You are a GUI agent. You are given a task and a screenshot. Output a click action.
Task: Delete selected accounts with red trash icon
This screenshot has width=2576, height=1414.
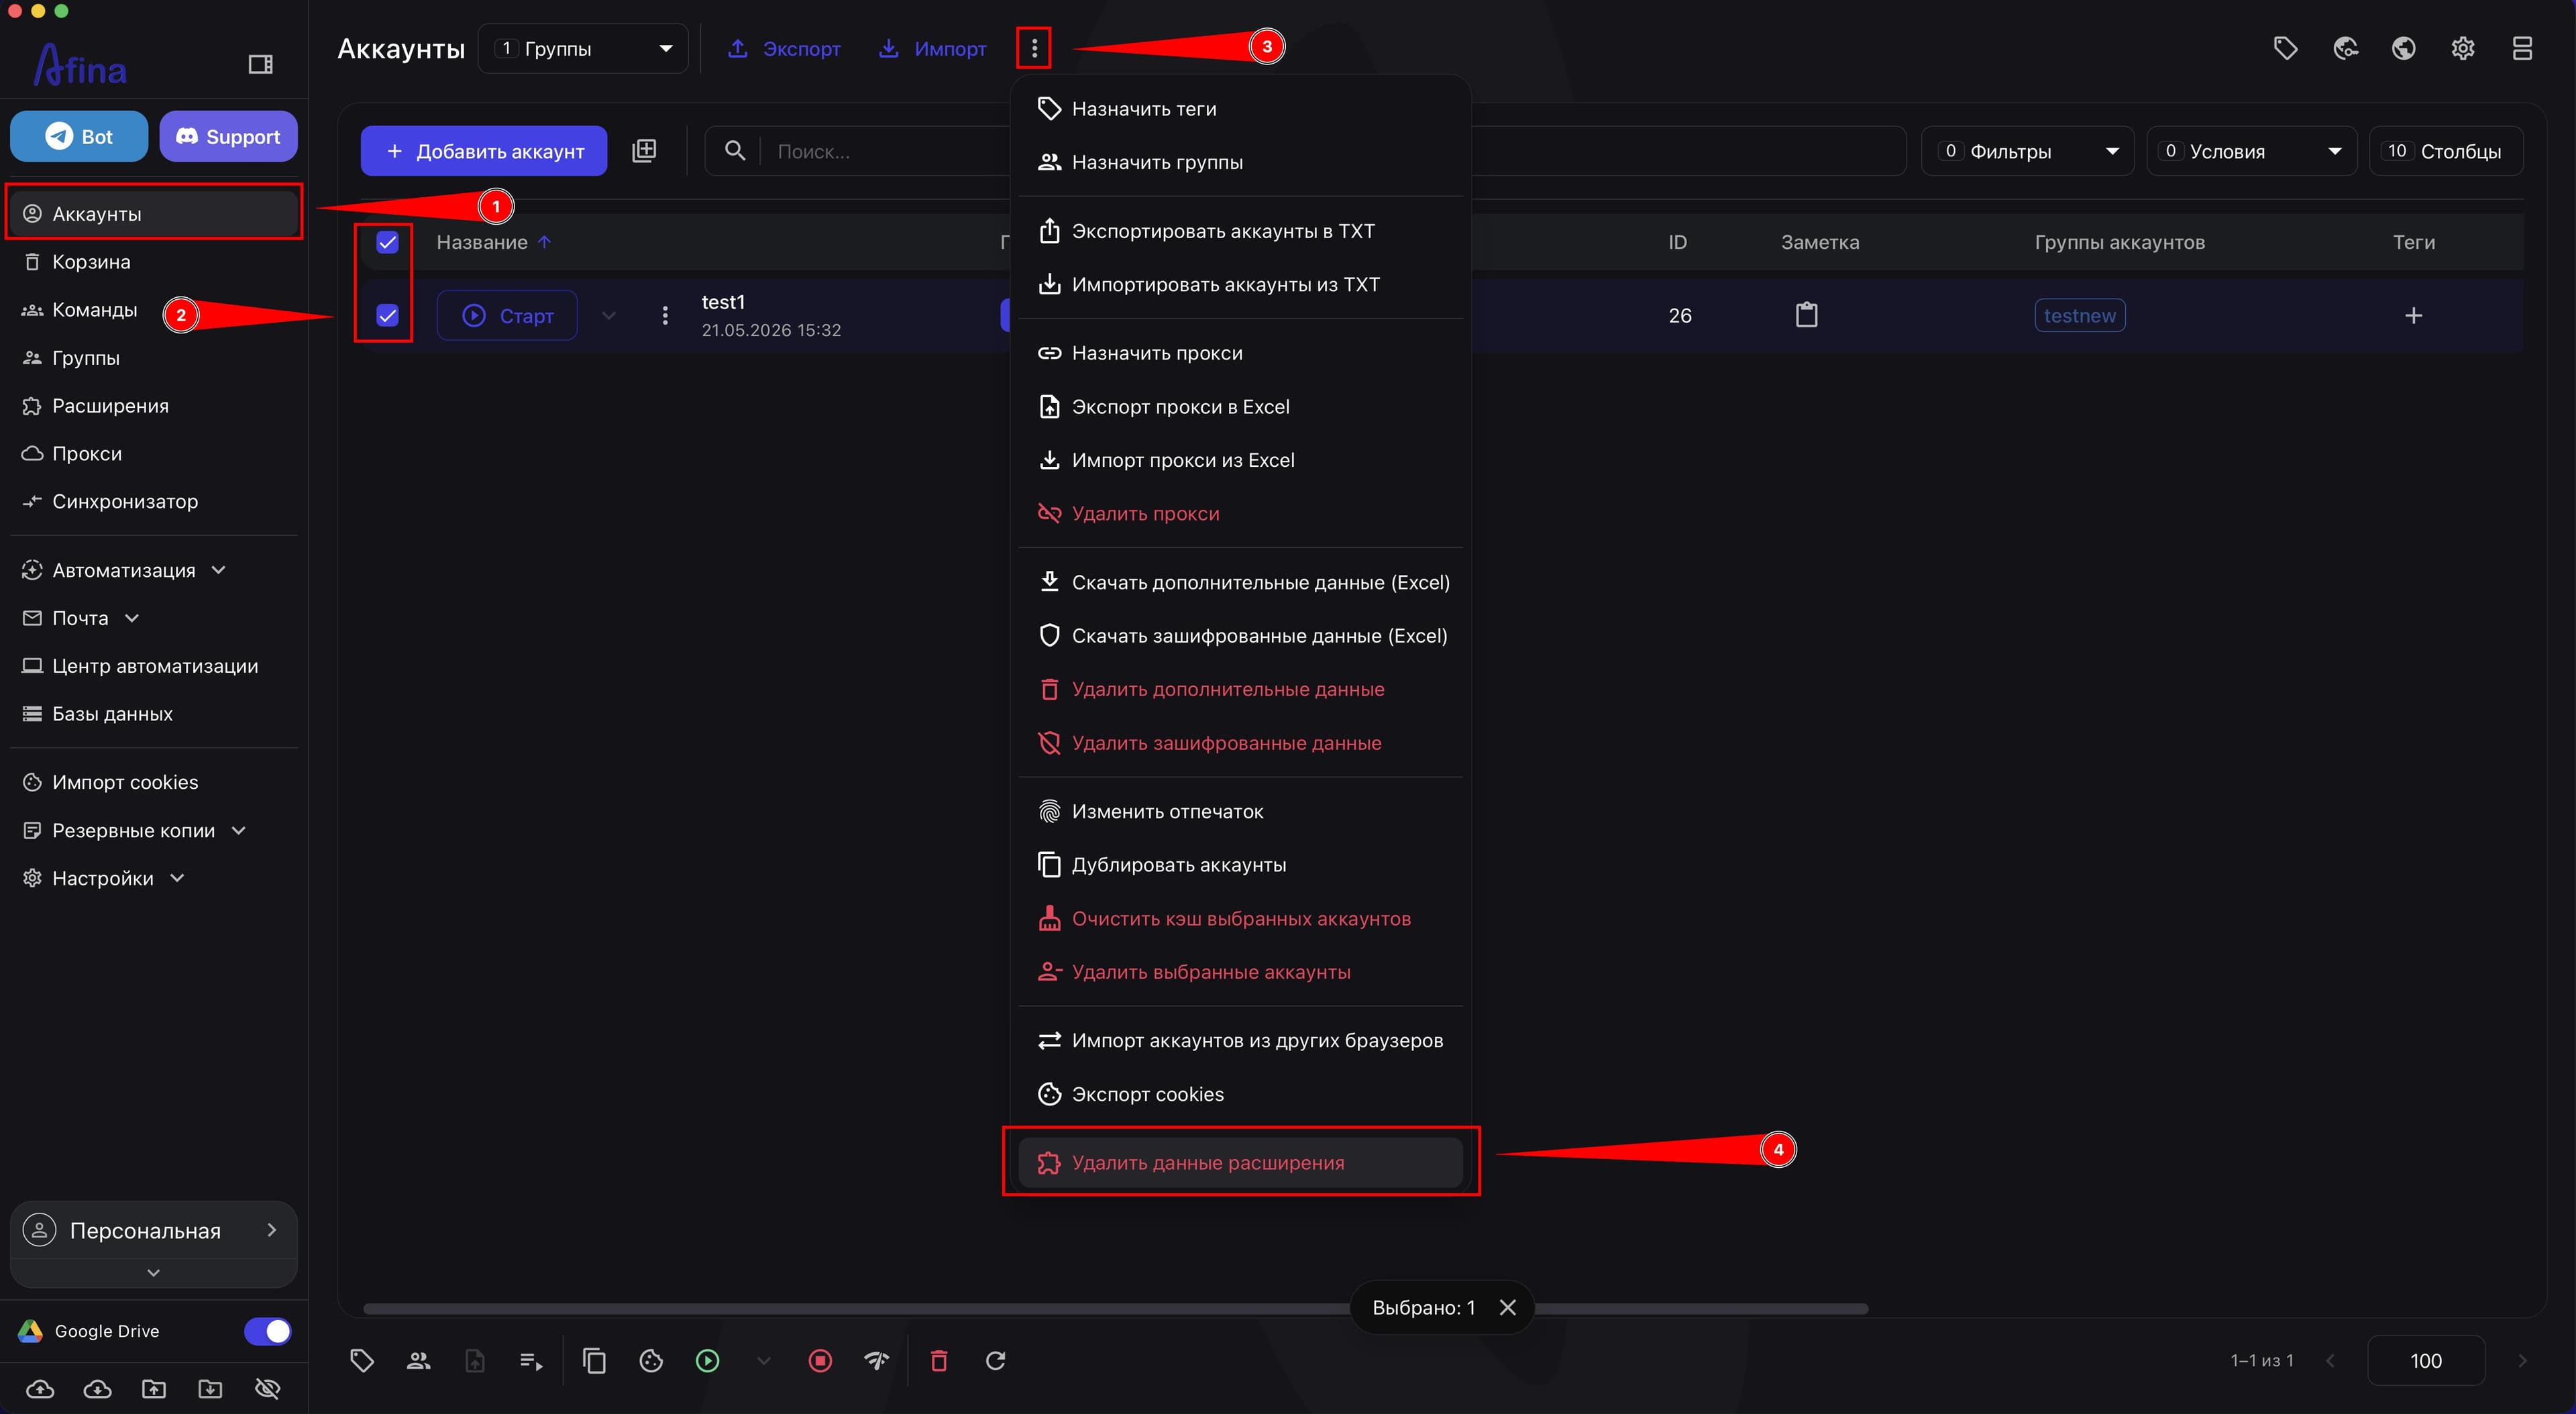pyautogui.click(x=938, y=1360)
